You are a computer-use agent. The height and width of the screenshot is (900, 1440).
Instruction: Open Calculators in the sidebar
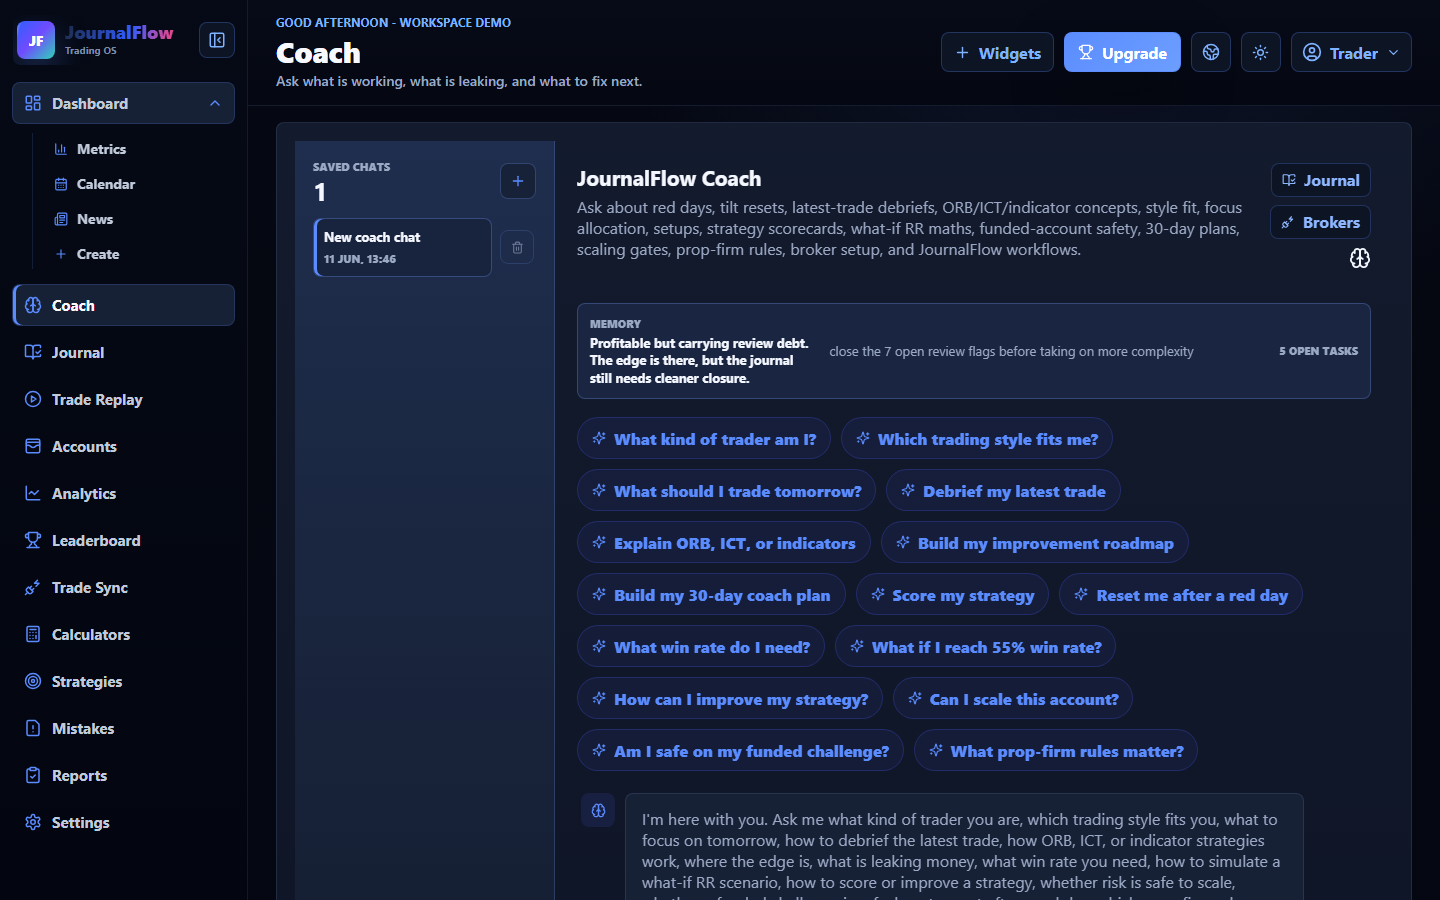tap(124, 634)
